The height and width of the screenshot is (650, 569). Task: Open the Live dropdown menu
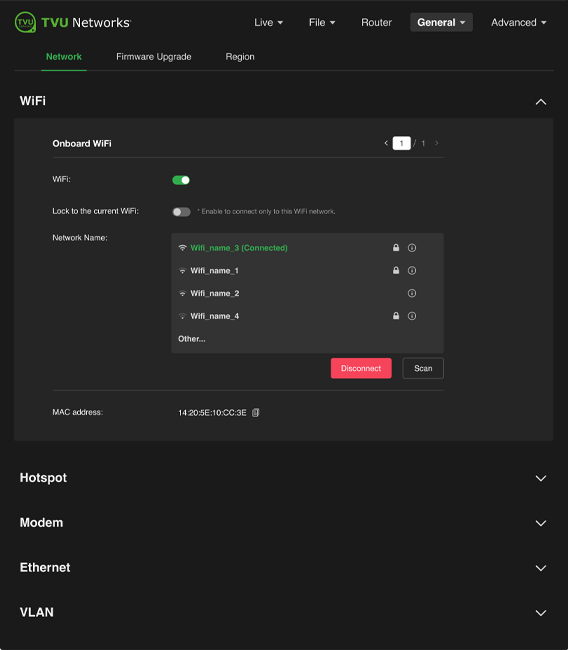(x=269, y=22)
